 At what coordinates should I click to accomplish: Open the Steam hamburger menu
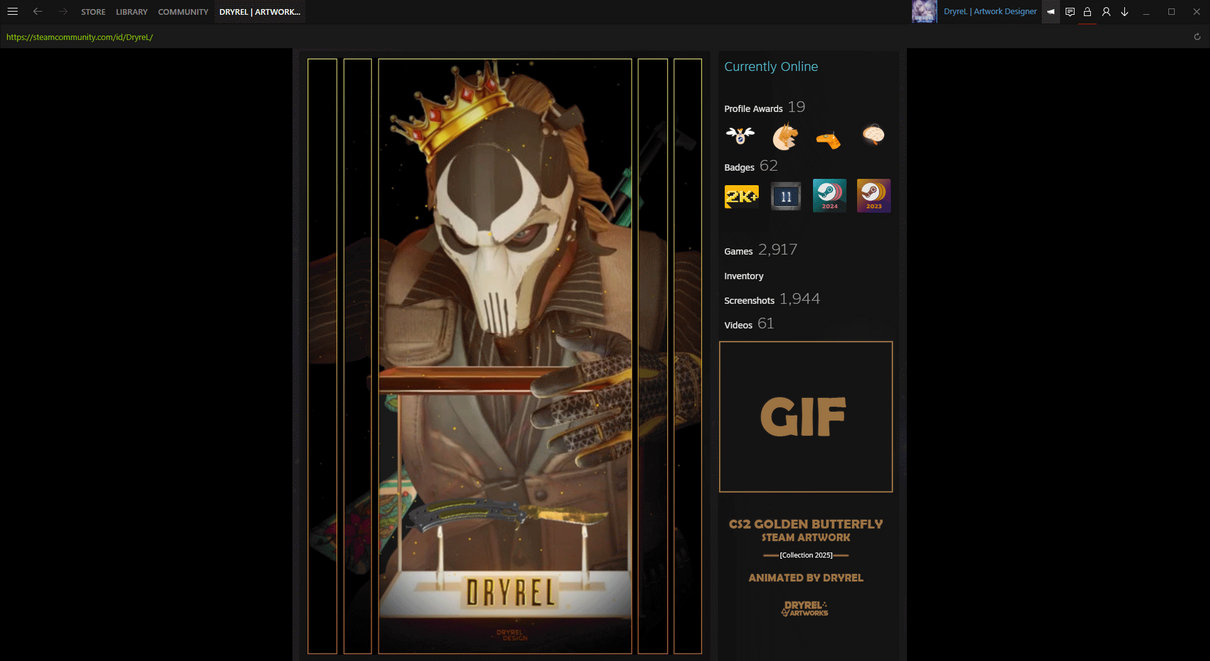tap(13, 12)
